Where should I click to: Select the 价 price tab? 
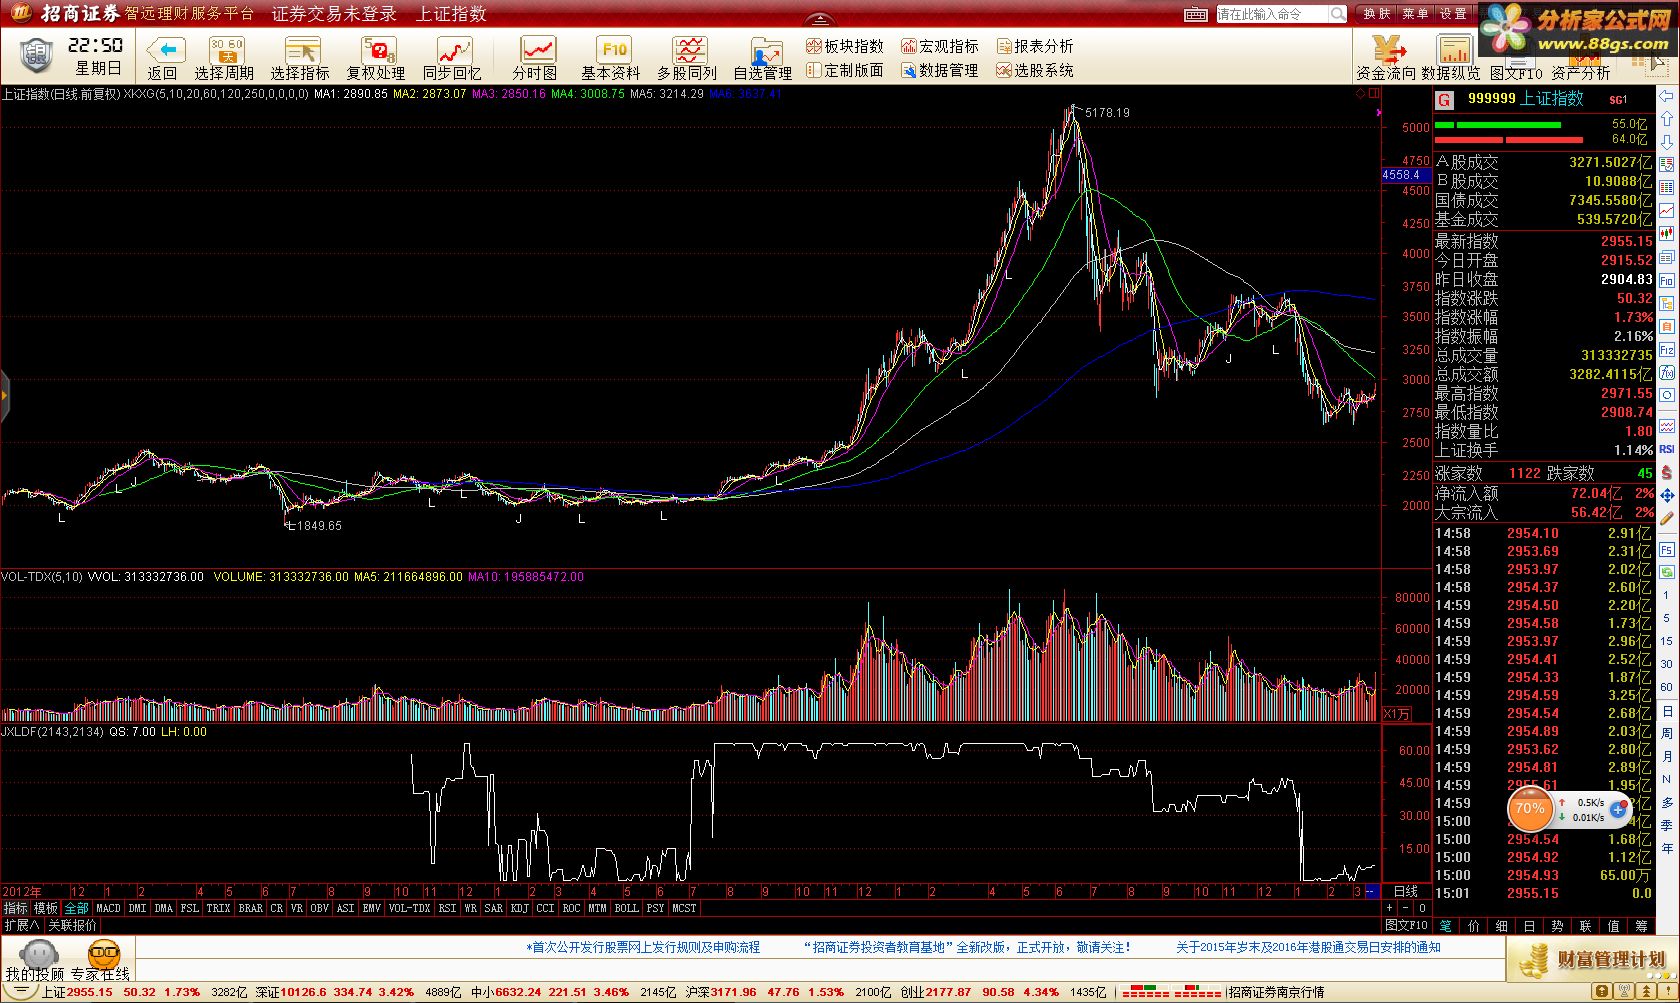[x=1474, y=926]
